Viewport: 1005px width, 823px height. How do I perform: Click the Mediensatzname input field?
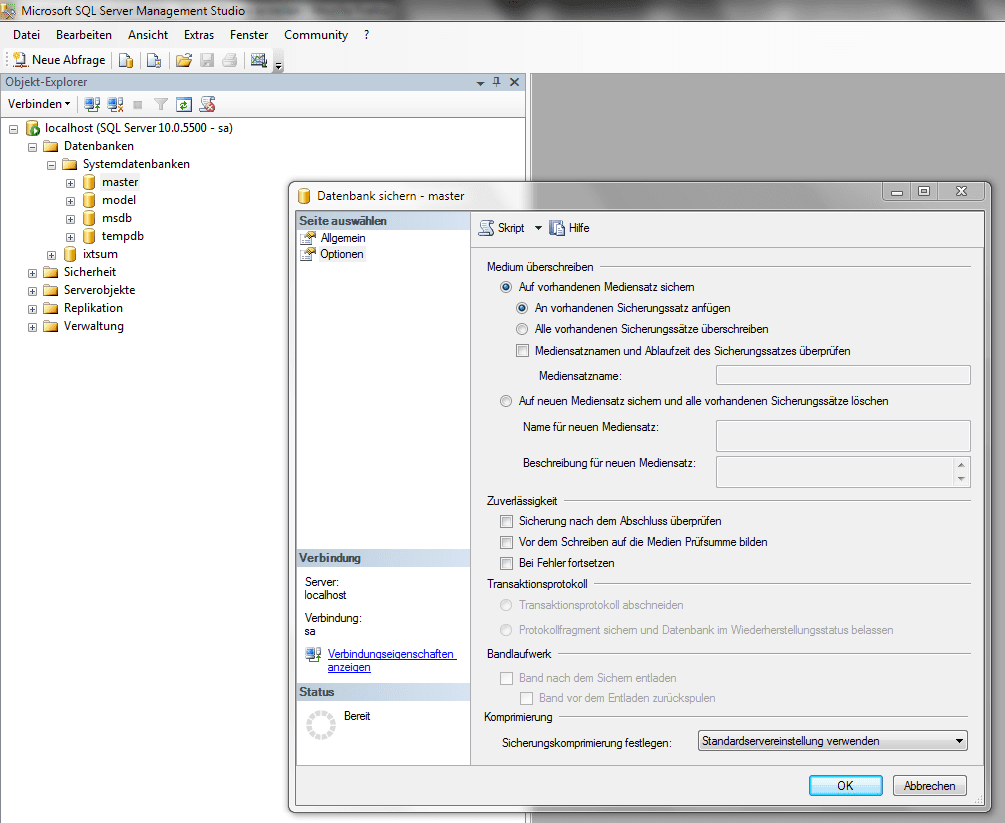(843, 376)
